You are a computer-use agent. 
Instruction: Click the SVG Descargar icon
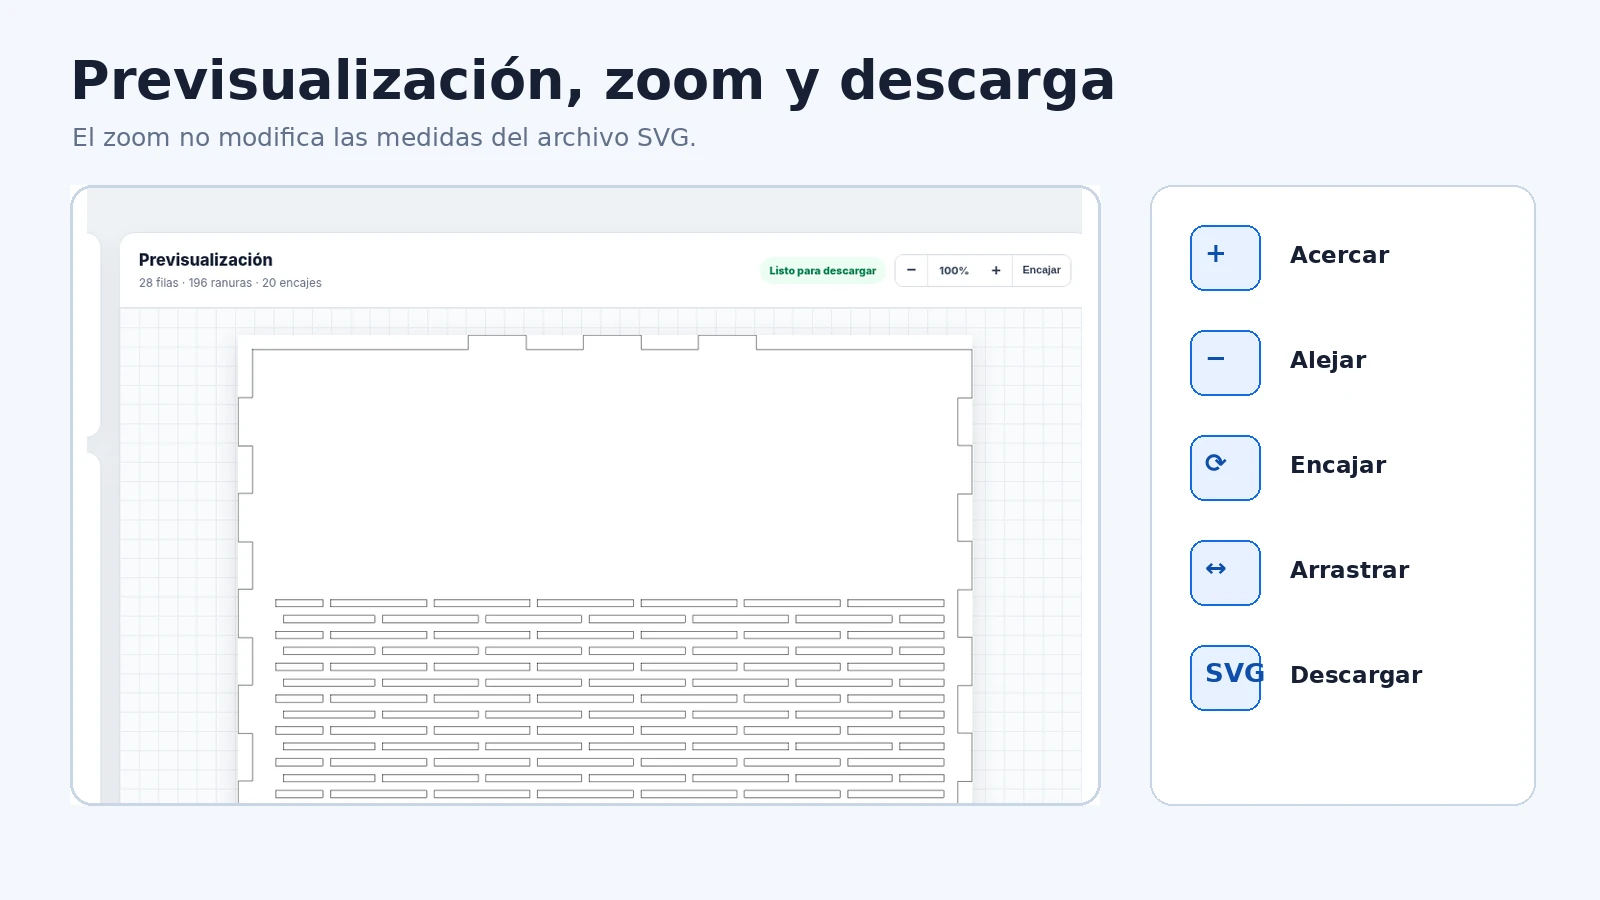(1225, 678)
